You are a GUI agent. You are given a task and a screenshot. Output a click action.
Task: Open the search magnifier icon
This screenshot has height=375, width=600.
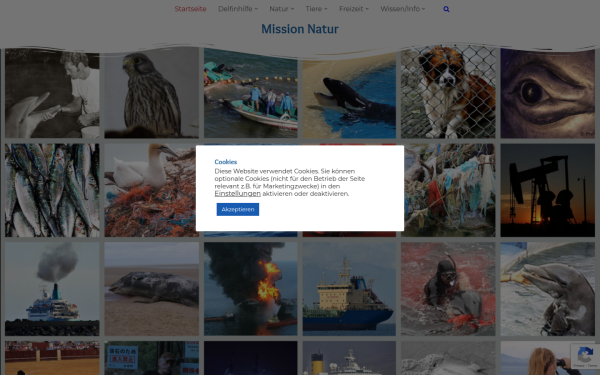pyautogui.click(x=446, y=9)
